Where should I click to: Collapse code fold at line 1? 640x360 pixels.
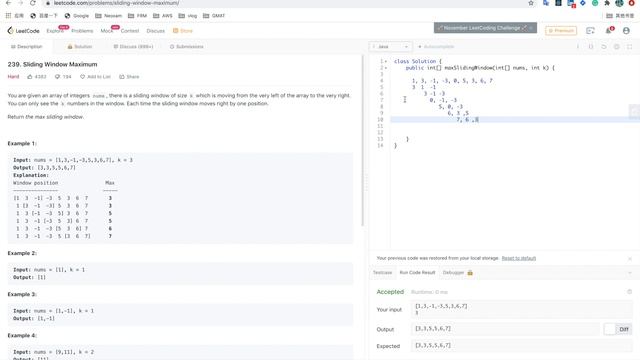386,61
